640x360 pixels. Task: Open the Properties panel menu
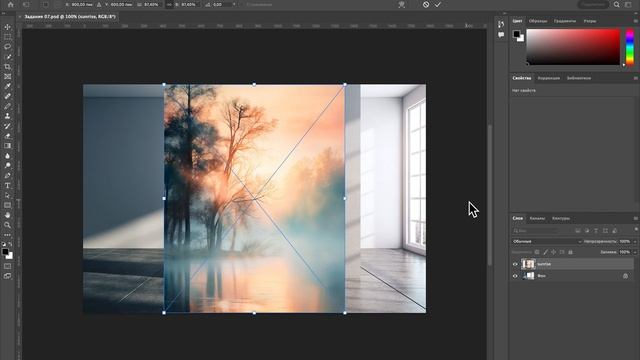click(636, 78)
